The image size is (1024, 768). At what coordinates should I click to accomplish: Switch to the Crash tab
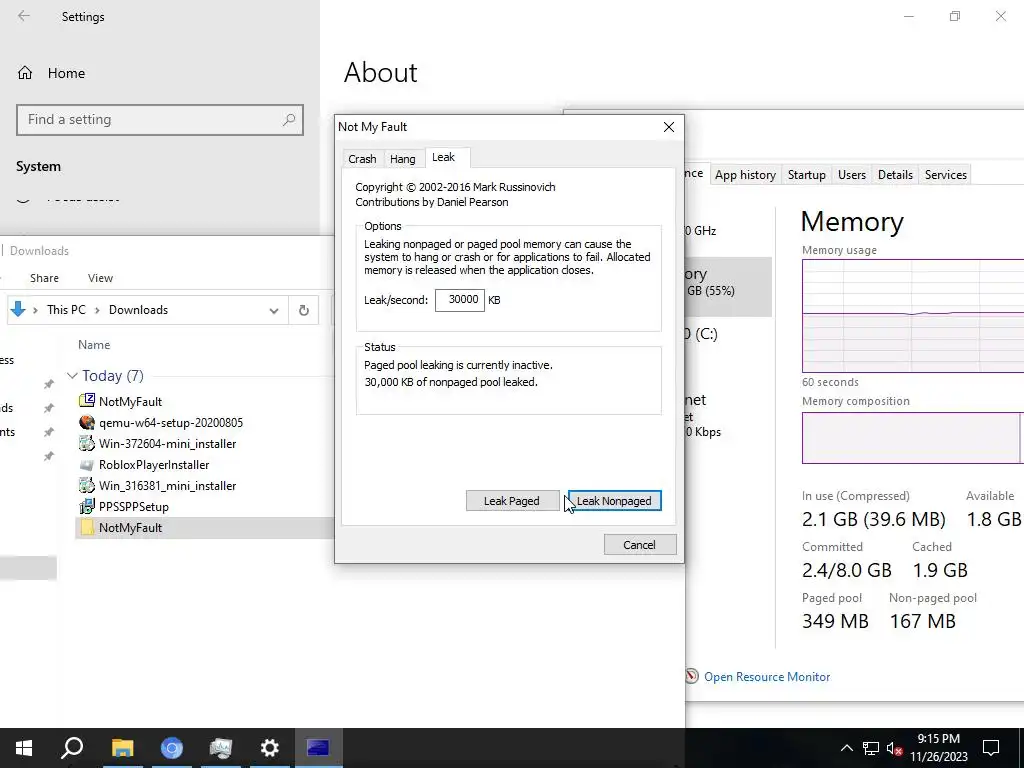(362, 159)
